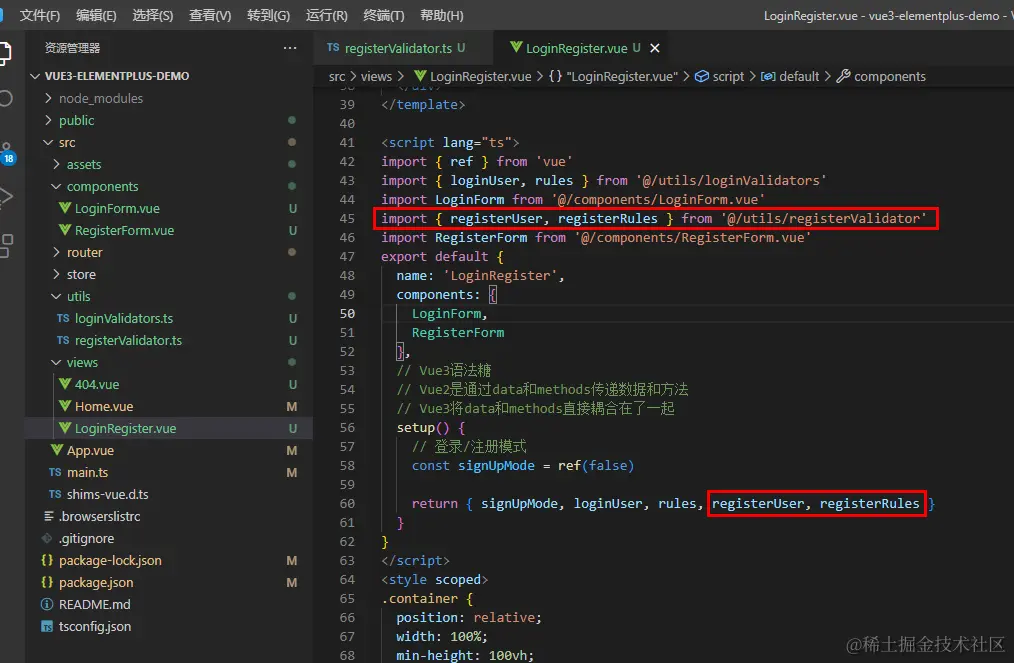Switch to registerValidator.ts editor tab
This screenshot has height=663, width=1014.
point(404,49)
